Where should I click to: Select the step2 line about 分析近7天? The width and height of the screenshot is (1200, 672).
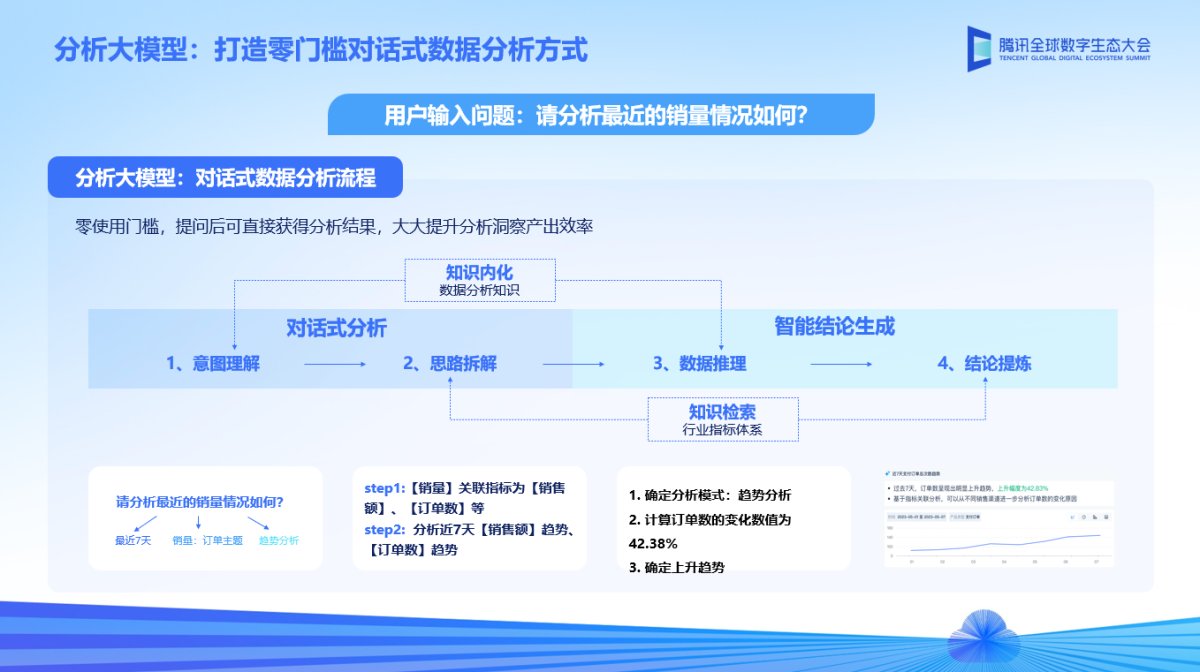pos(468,539)
